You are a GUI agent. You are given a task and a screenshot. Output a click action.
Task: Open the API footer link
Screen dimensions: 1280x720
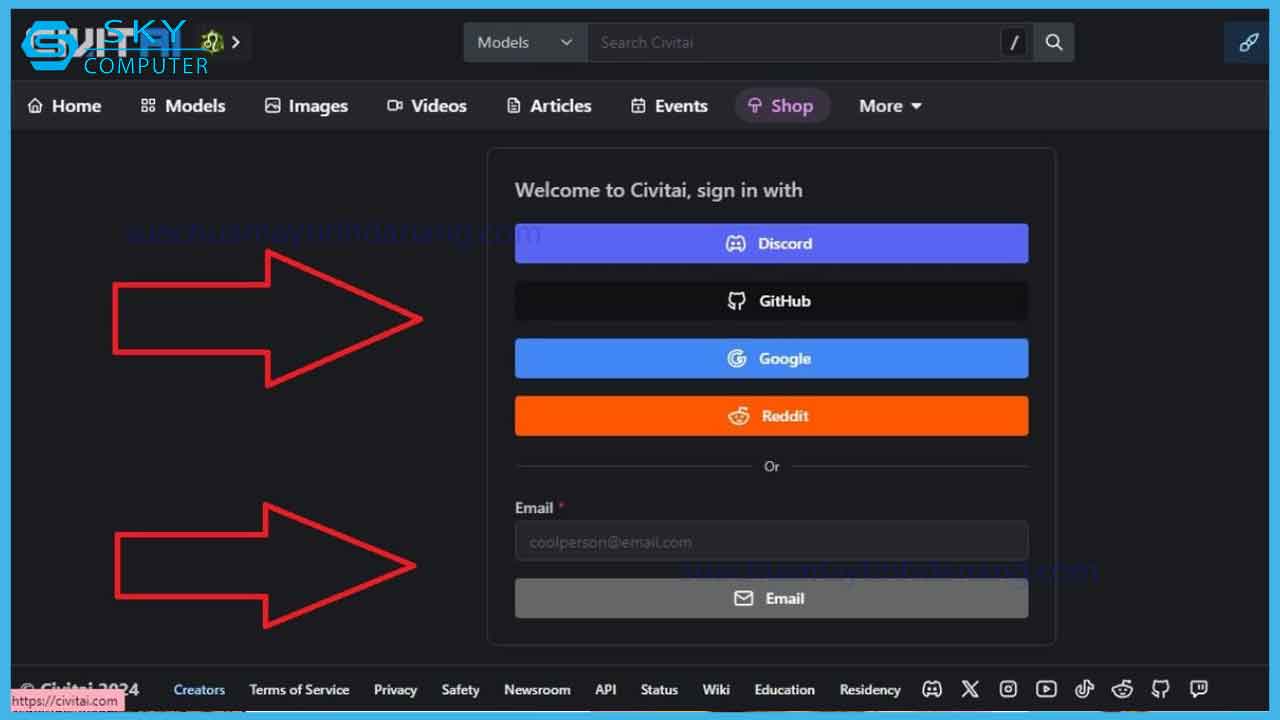(x=605, y=690)
